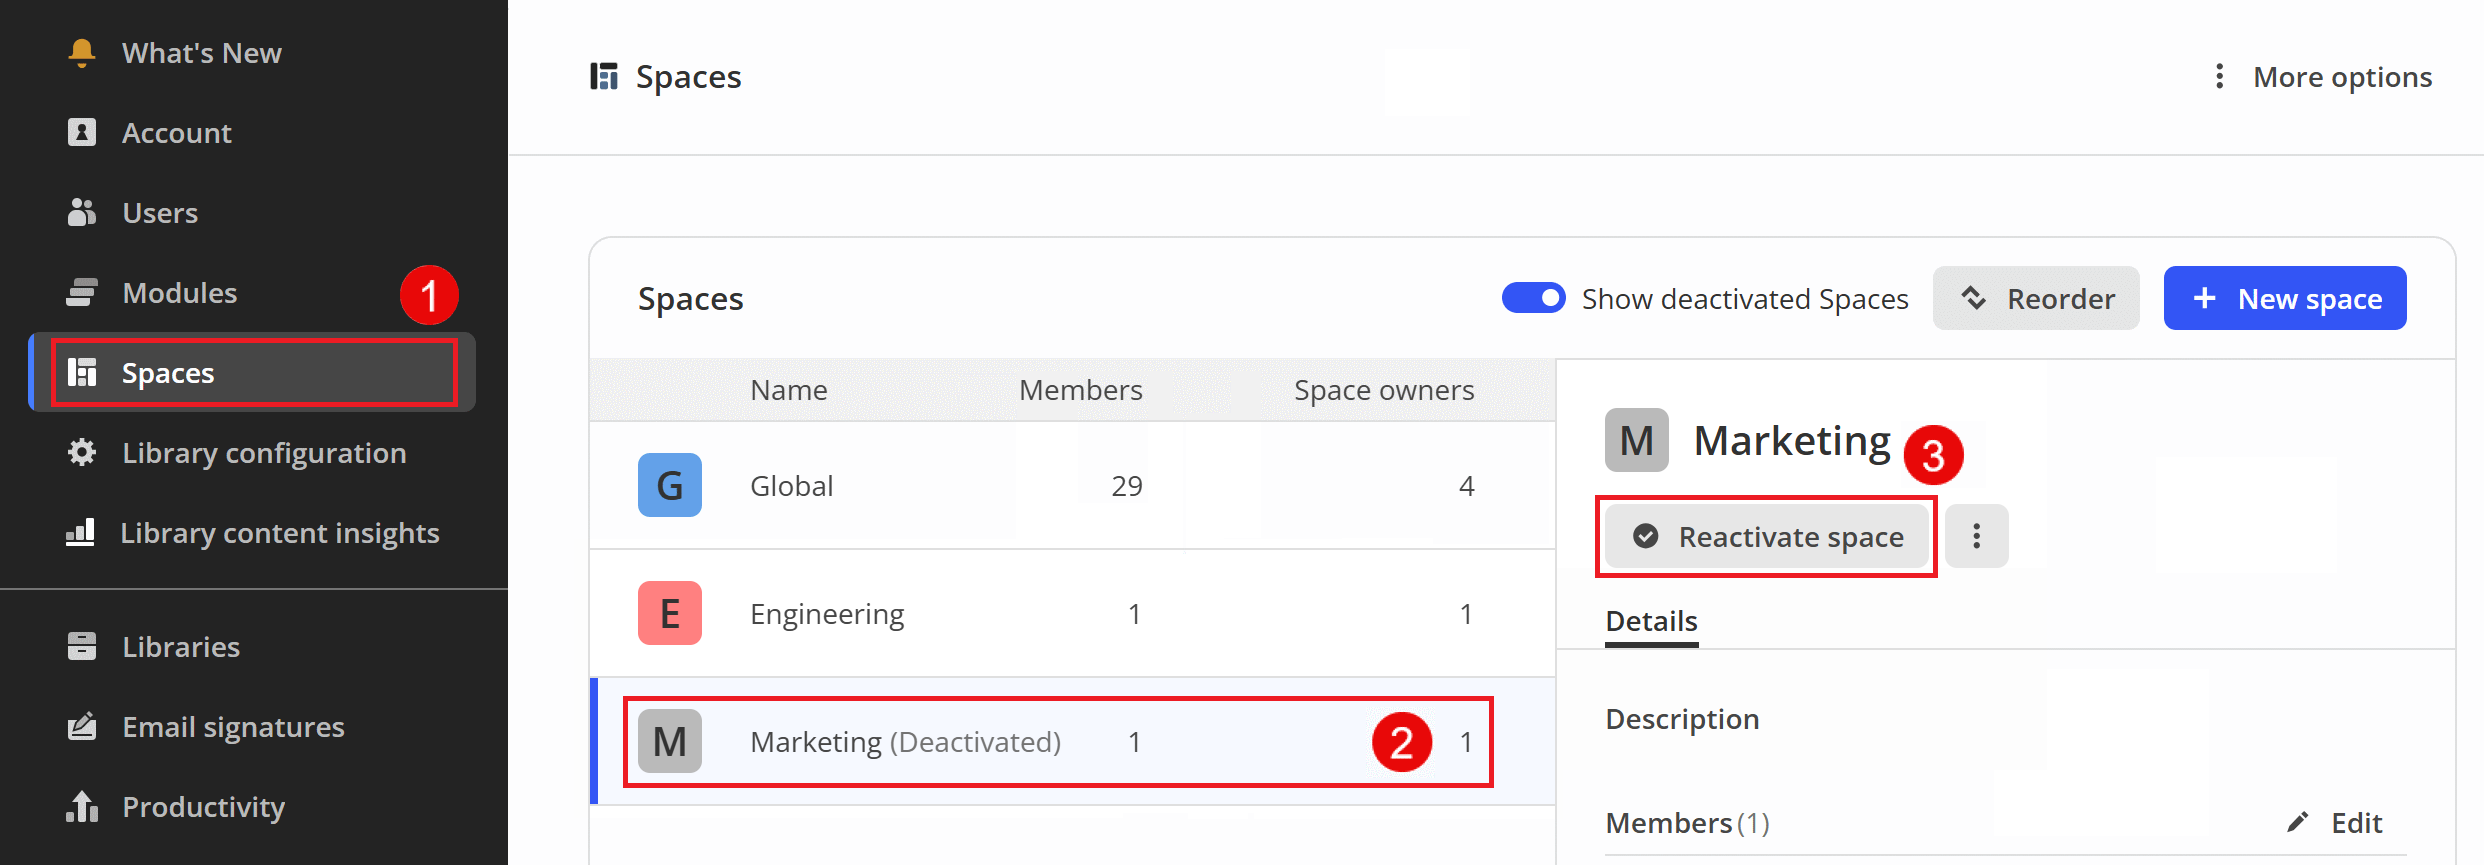Click the pencil icon next to Edit
Image resolution: width=2484 pixels, height=865 pixels.
[2298, 822]
